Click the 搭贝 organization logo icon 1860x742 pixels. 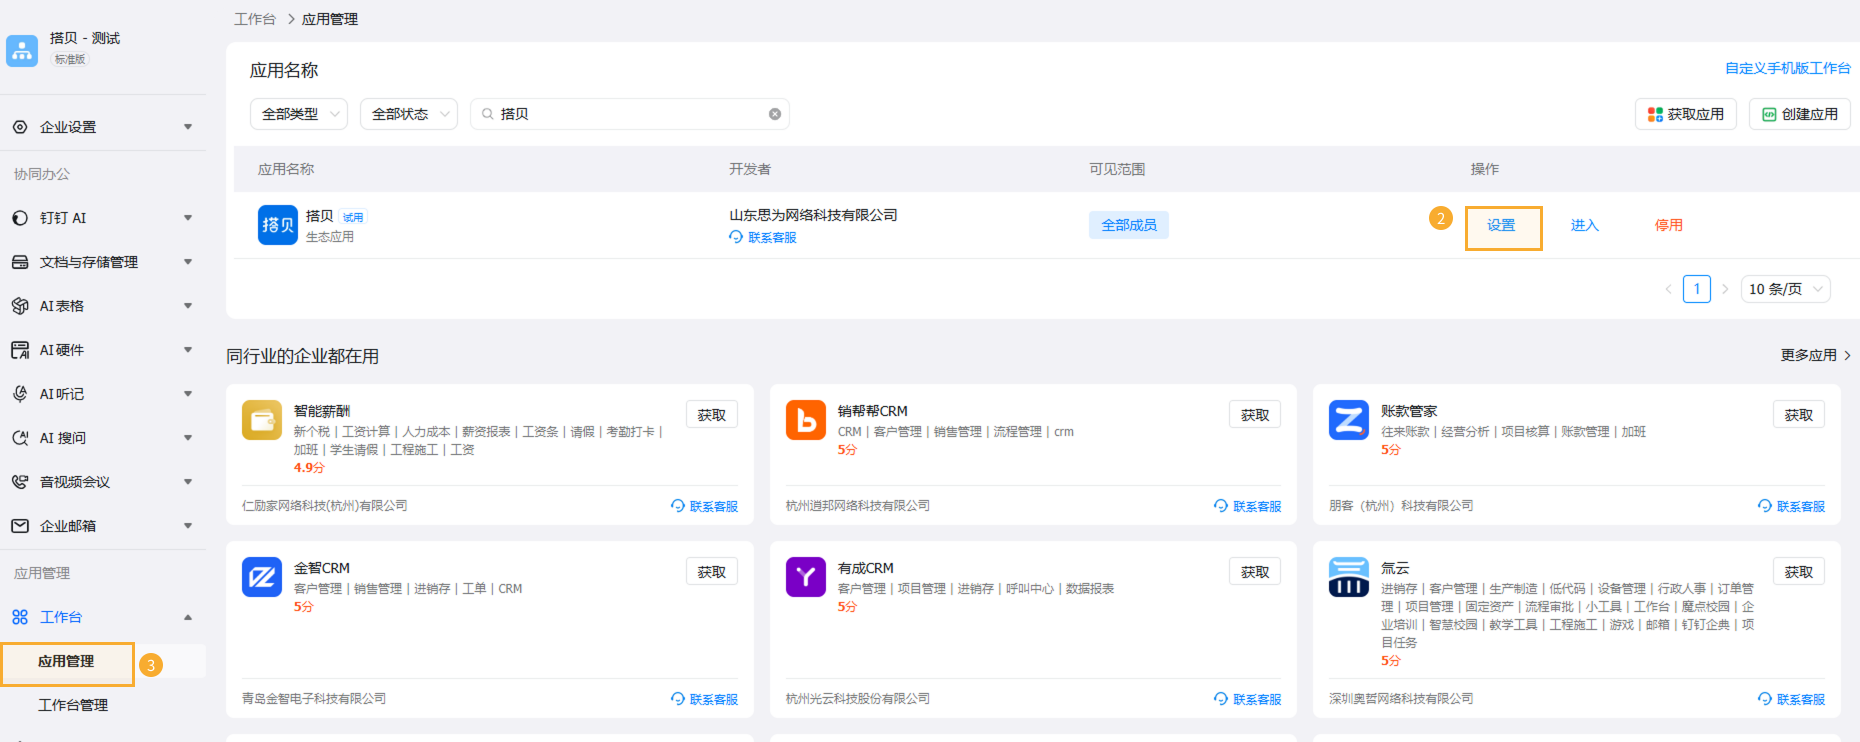22,50
